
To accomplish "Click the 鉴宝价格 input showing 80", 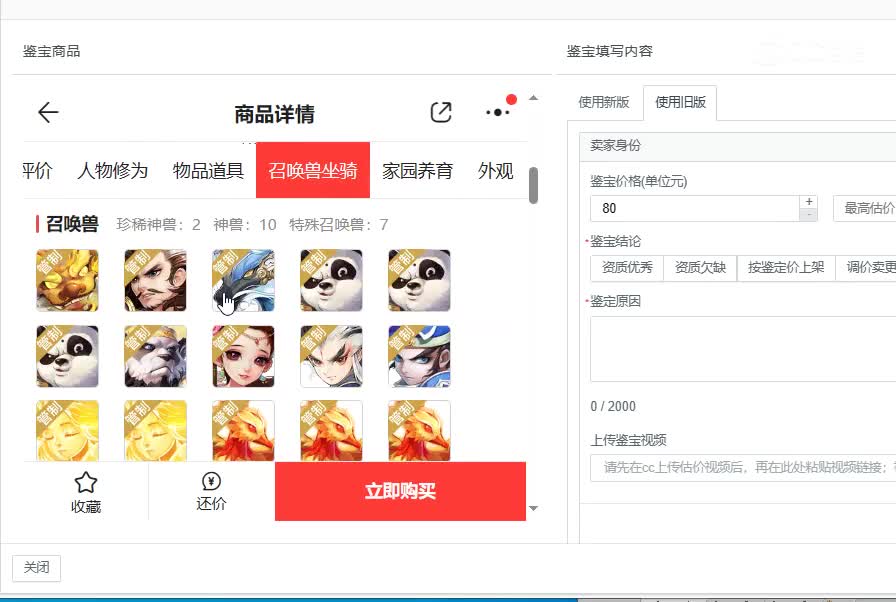I will coord(695,208).
